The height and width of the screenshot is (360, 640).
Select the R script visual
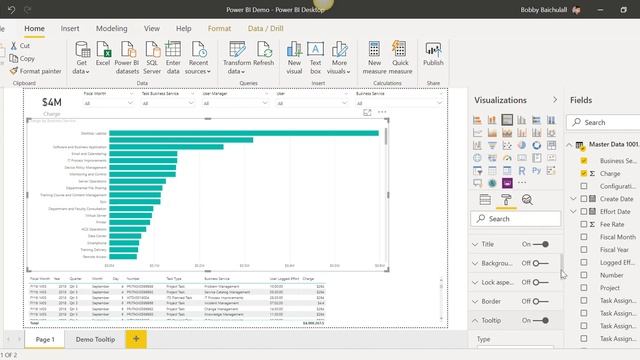click(522, 171)
